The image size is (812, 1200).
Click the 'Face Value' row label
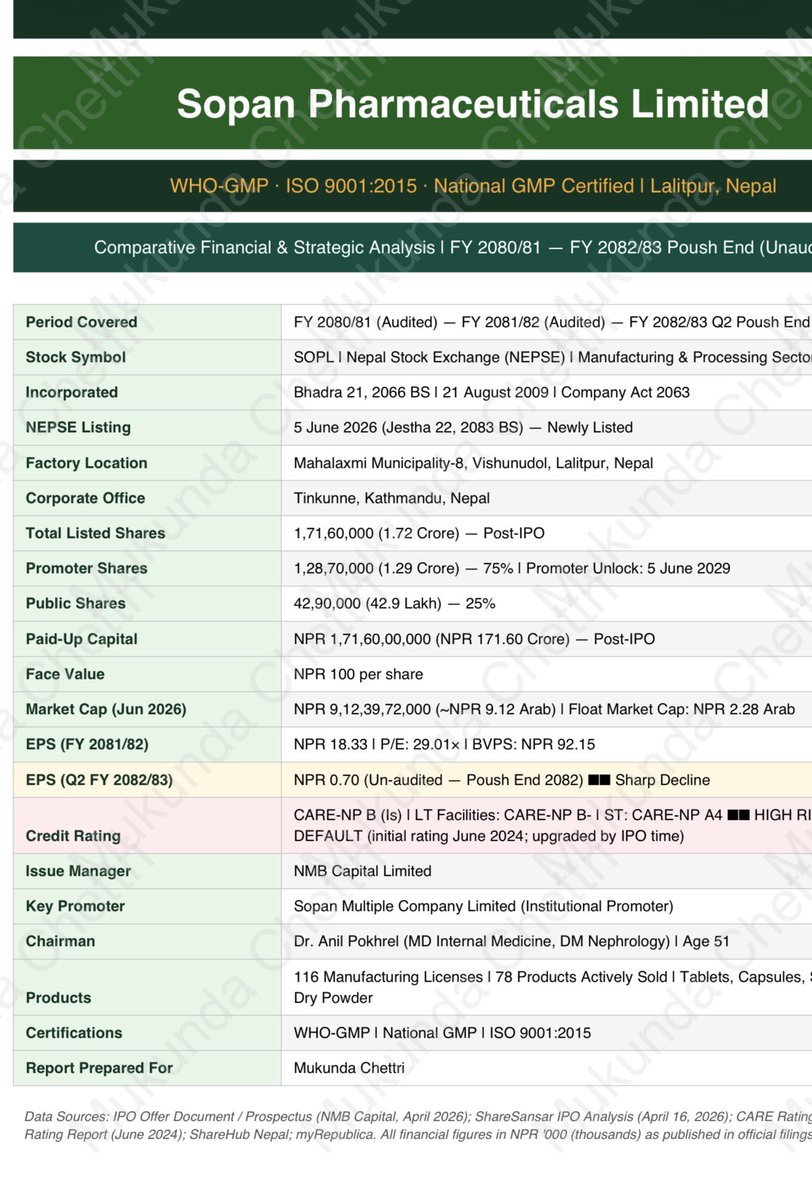(x=65, y=674)
